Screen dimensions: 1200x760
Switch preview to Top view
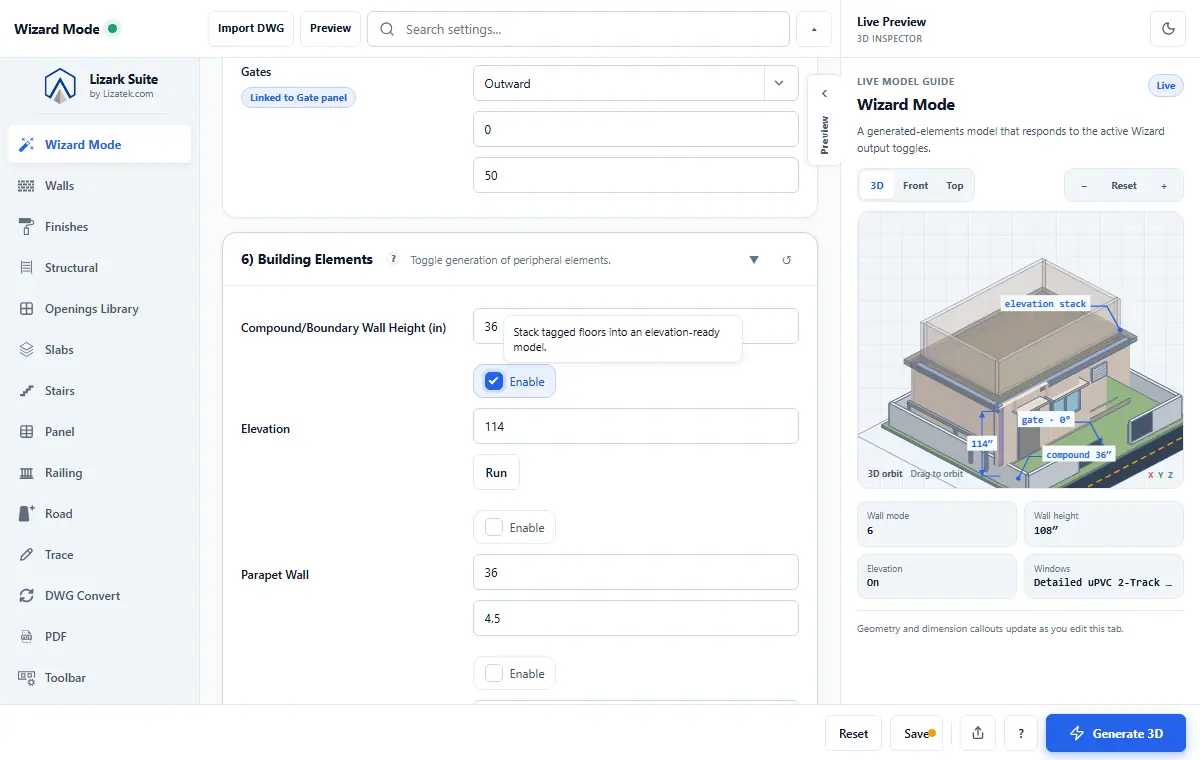(x=955, y=186)
